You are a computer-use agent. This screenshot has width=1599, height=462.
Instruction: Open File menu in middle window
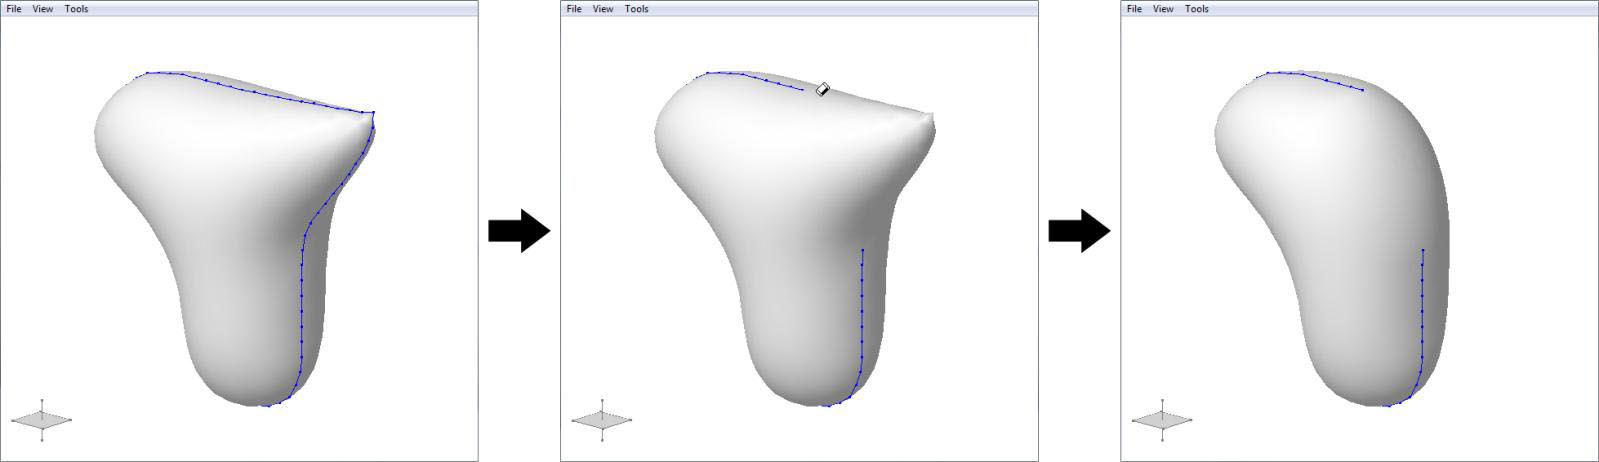tap(574, 9)
